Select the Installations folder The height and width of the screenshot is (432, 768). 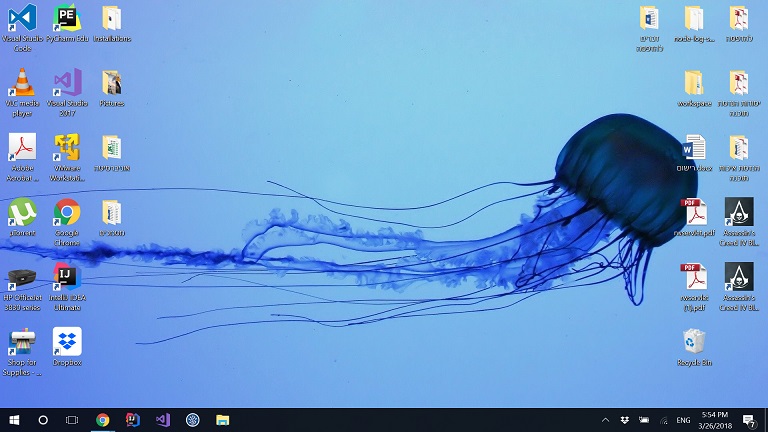111,19
